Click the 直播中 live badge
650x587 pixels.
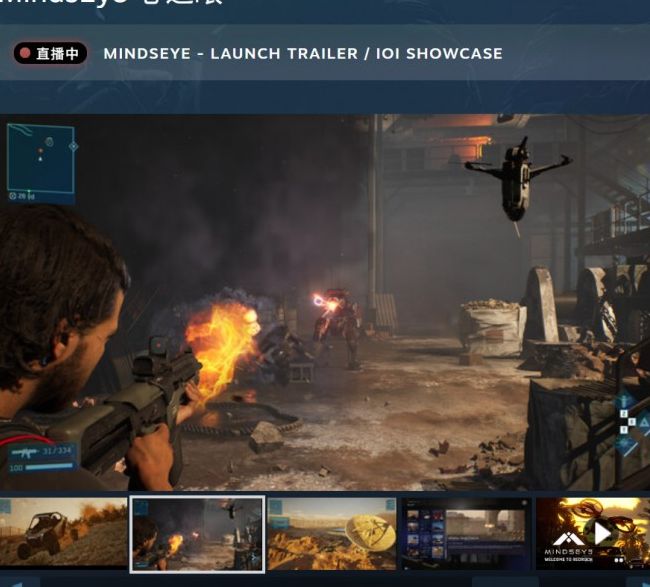(50, 53)
